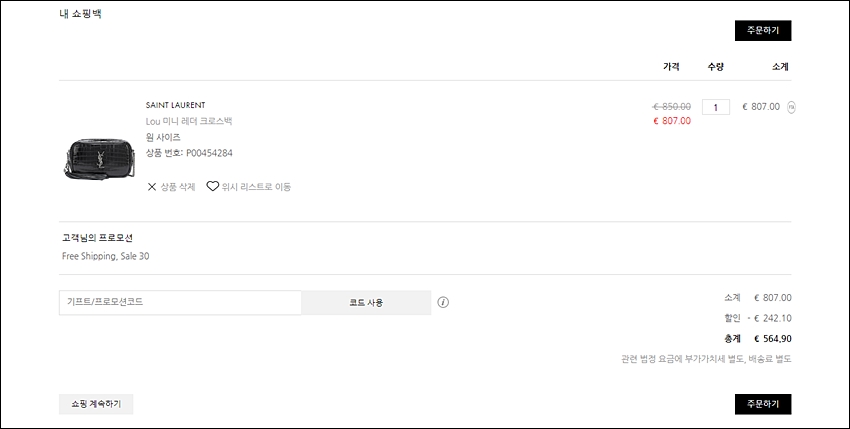
Task: Click the VAT and shipping notice text
Action: point(706,359)
